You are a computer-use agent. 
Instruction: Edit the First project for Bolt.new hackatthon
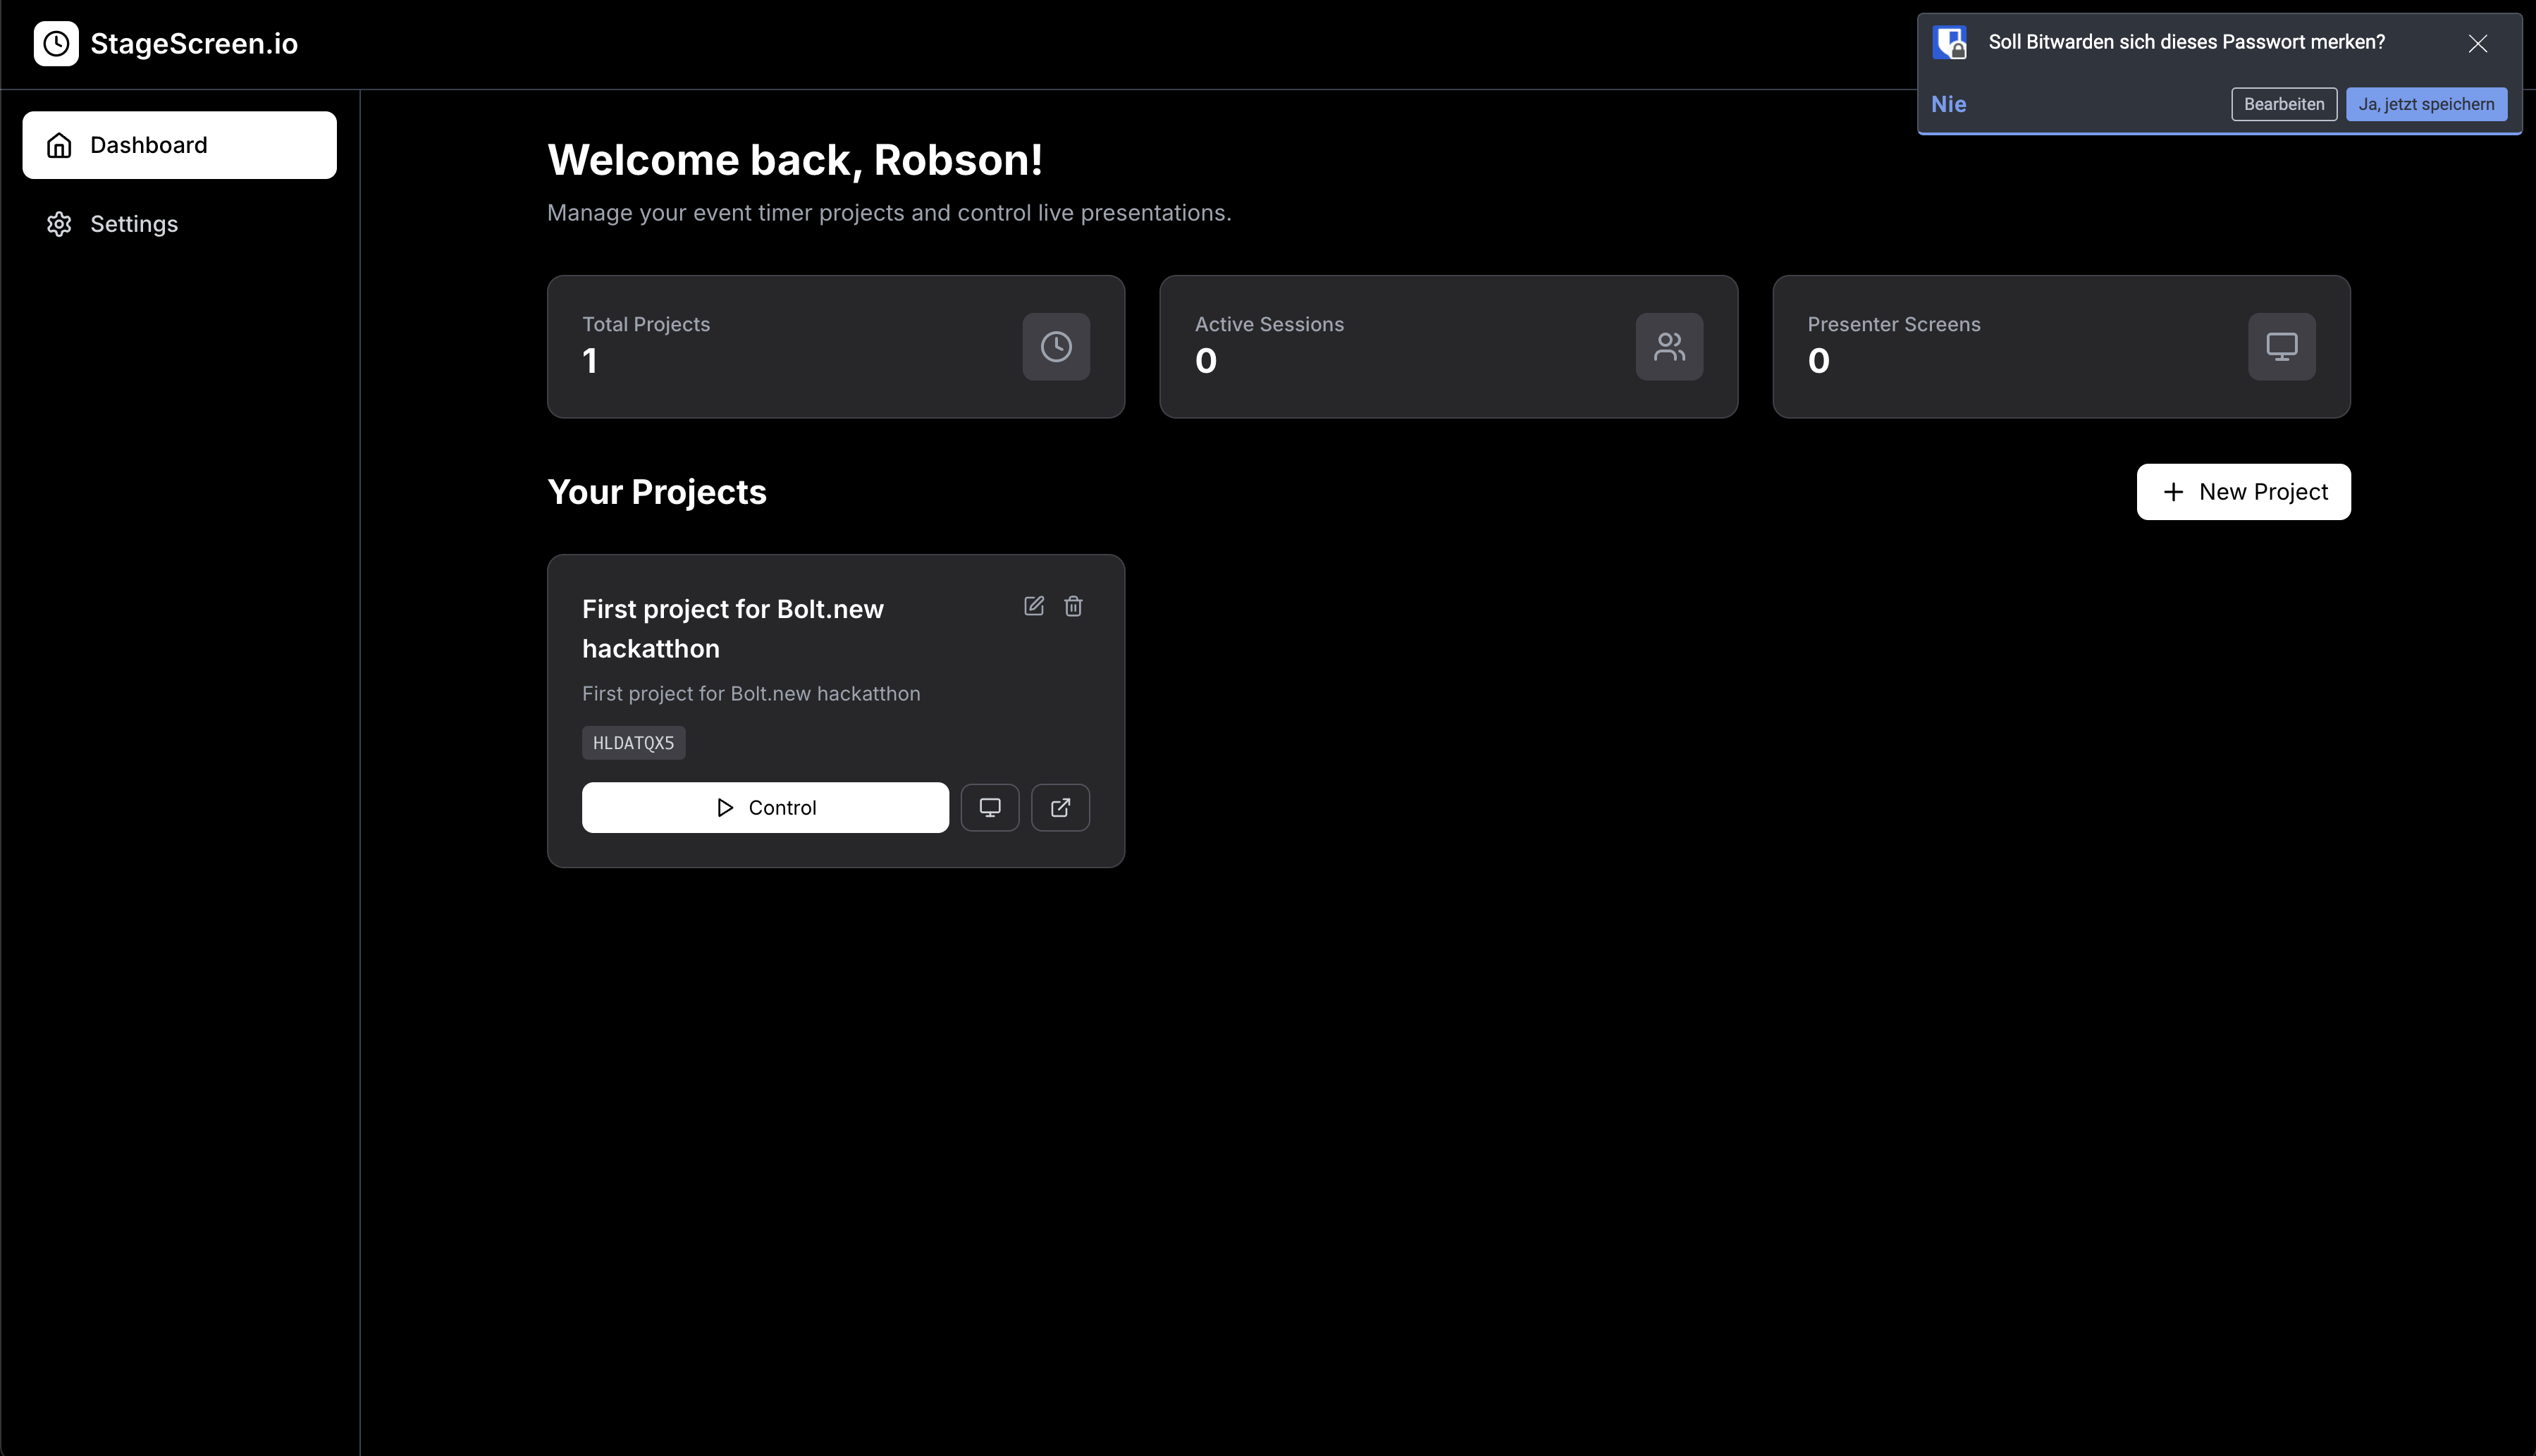point(1034,606)
